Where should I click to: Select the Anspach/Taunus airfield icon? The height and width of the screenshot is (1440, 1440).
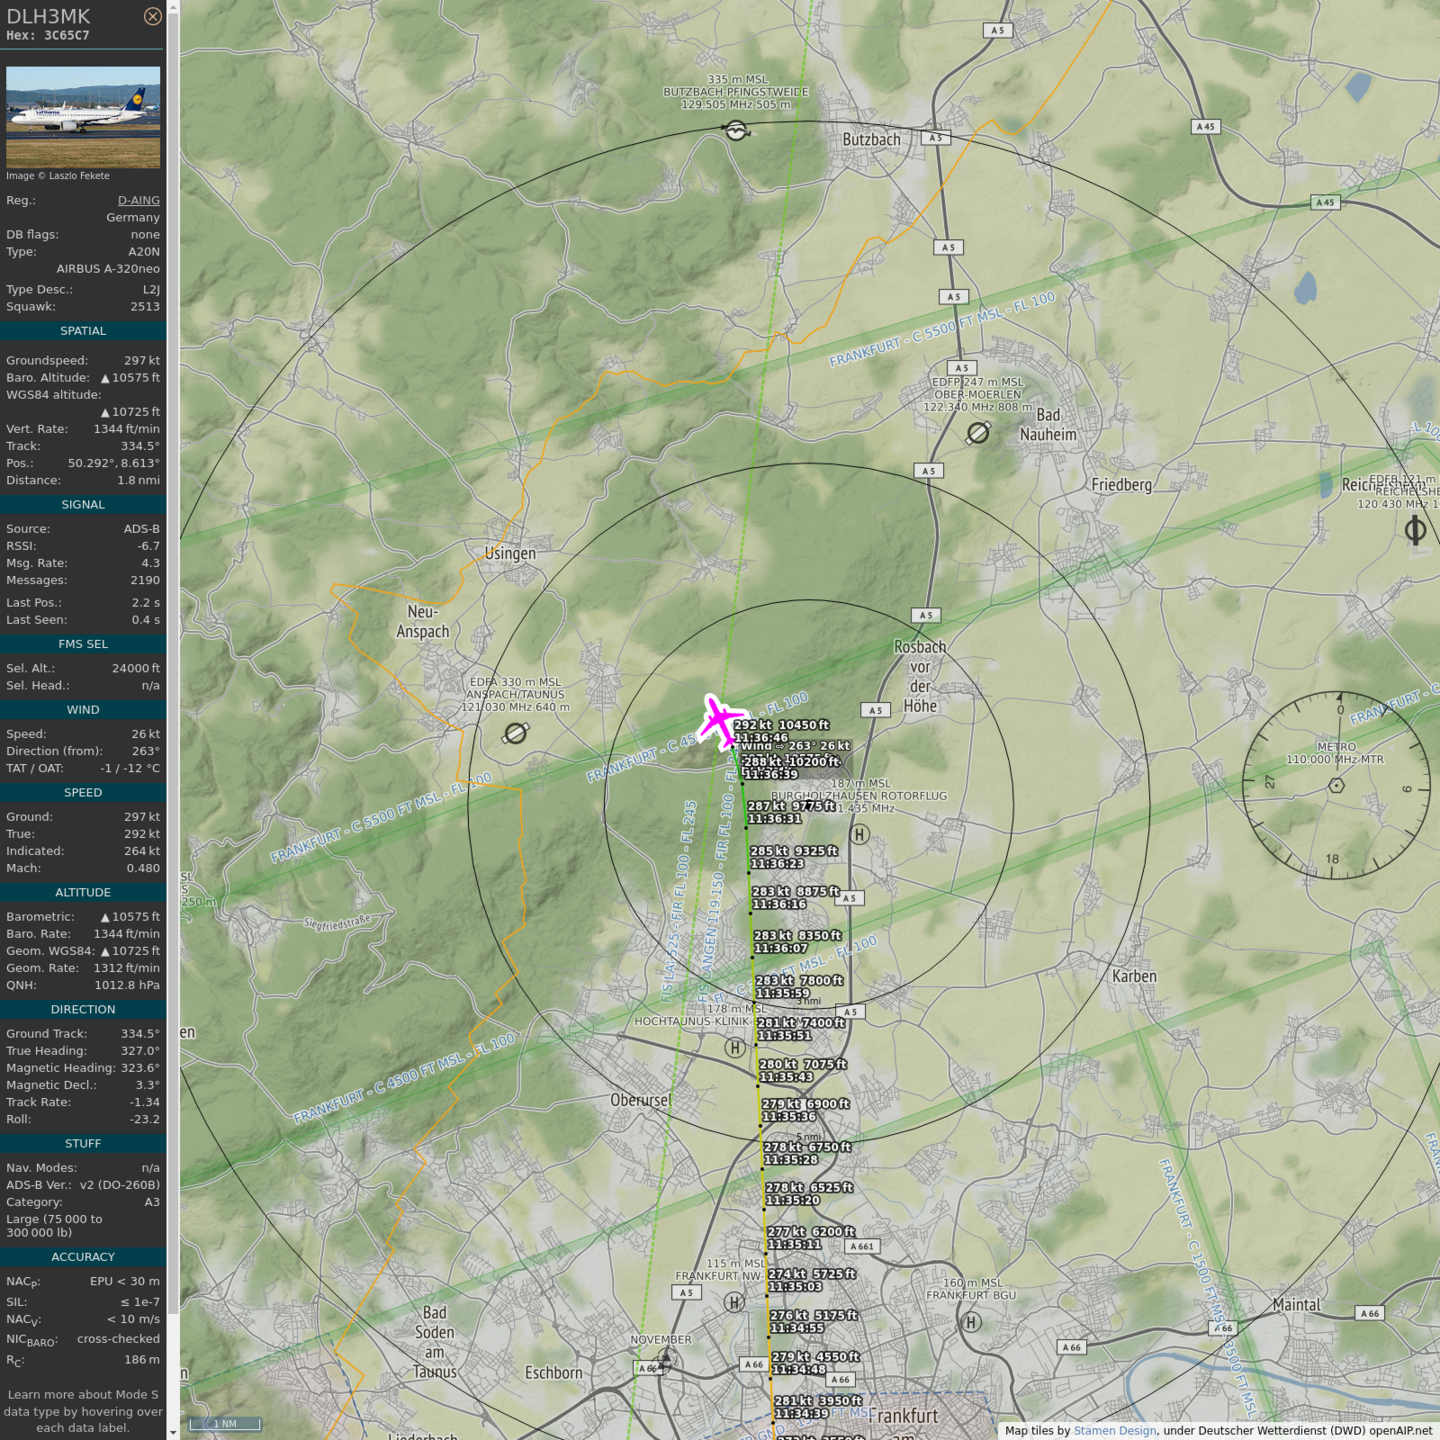(x=515, y=734)
